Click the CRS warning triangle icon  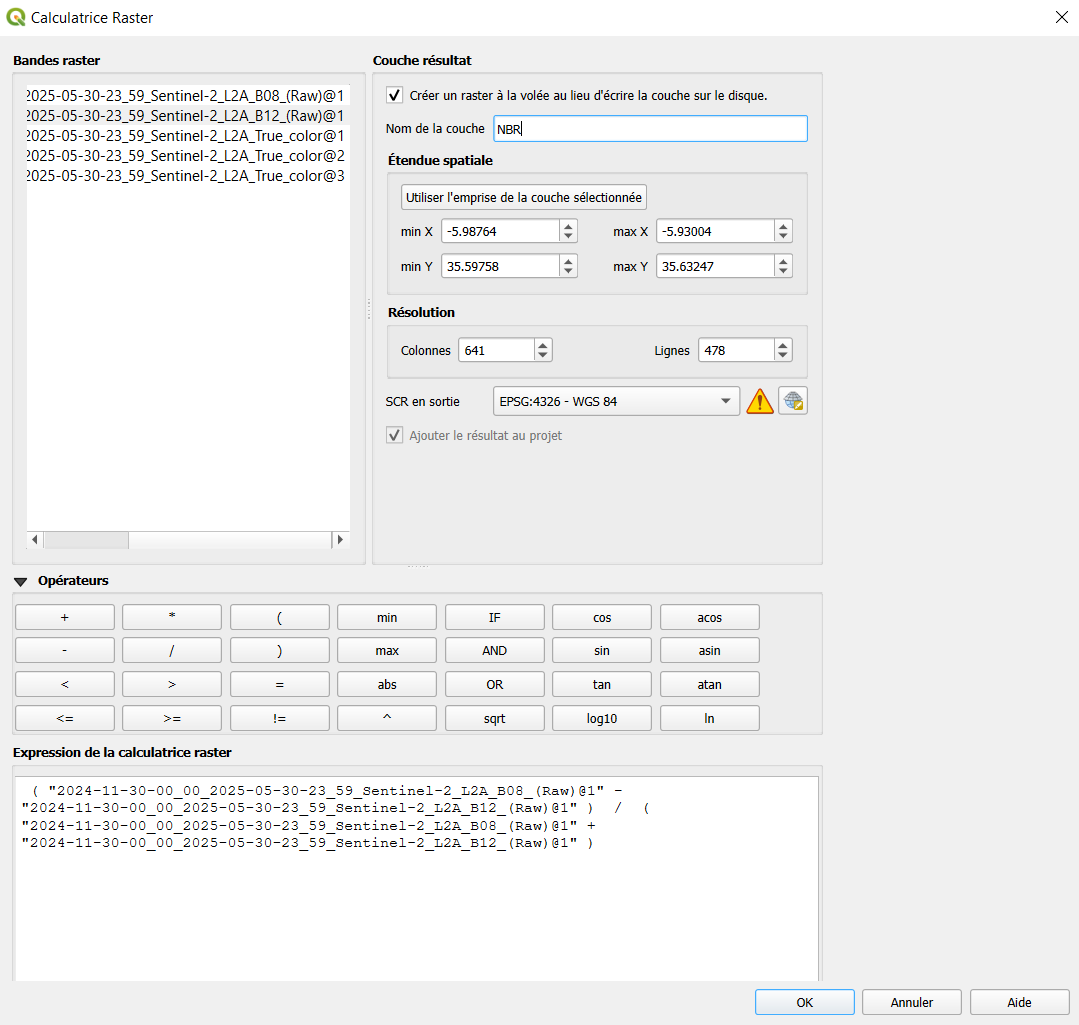pos(759,400)
